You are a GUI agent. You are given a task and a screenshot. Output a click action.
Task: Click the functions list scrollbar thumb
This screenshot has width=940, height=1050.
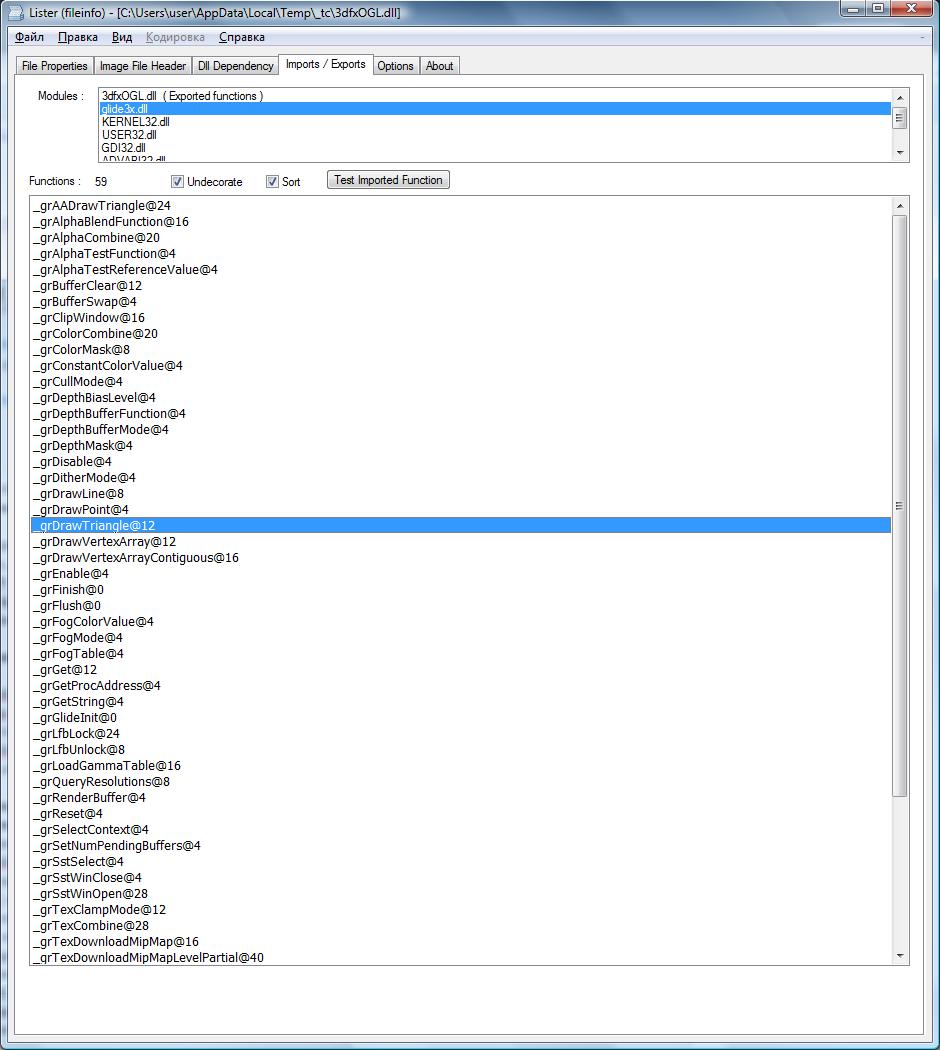click(x=900, y=506)
